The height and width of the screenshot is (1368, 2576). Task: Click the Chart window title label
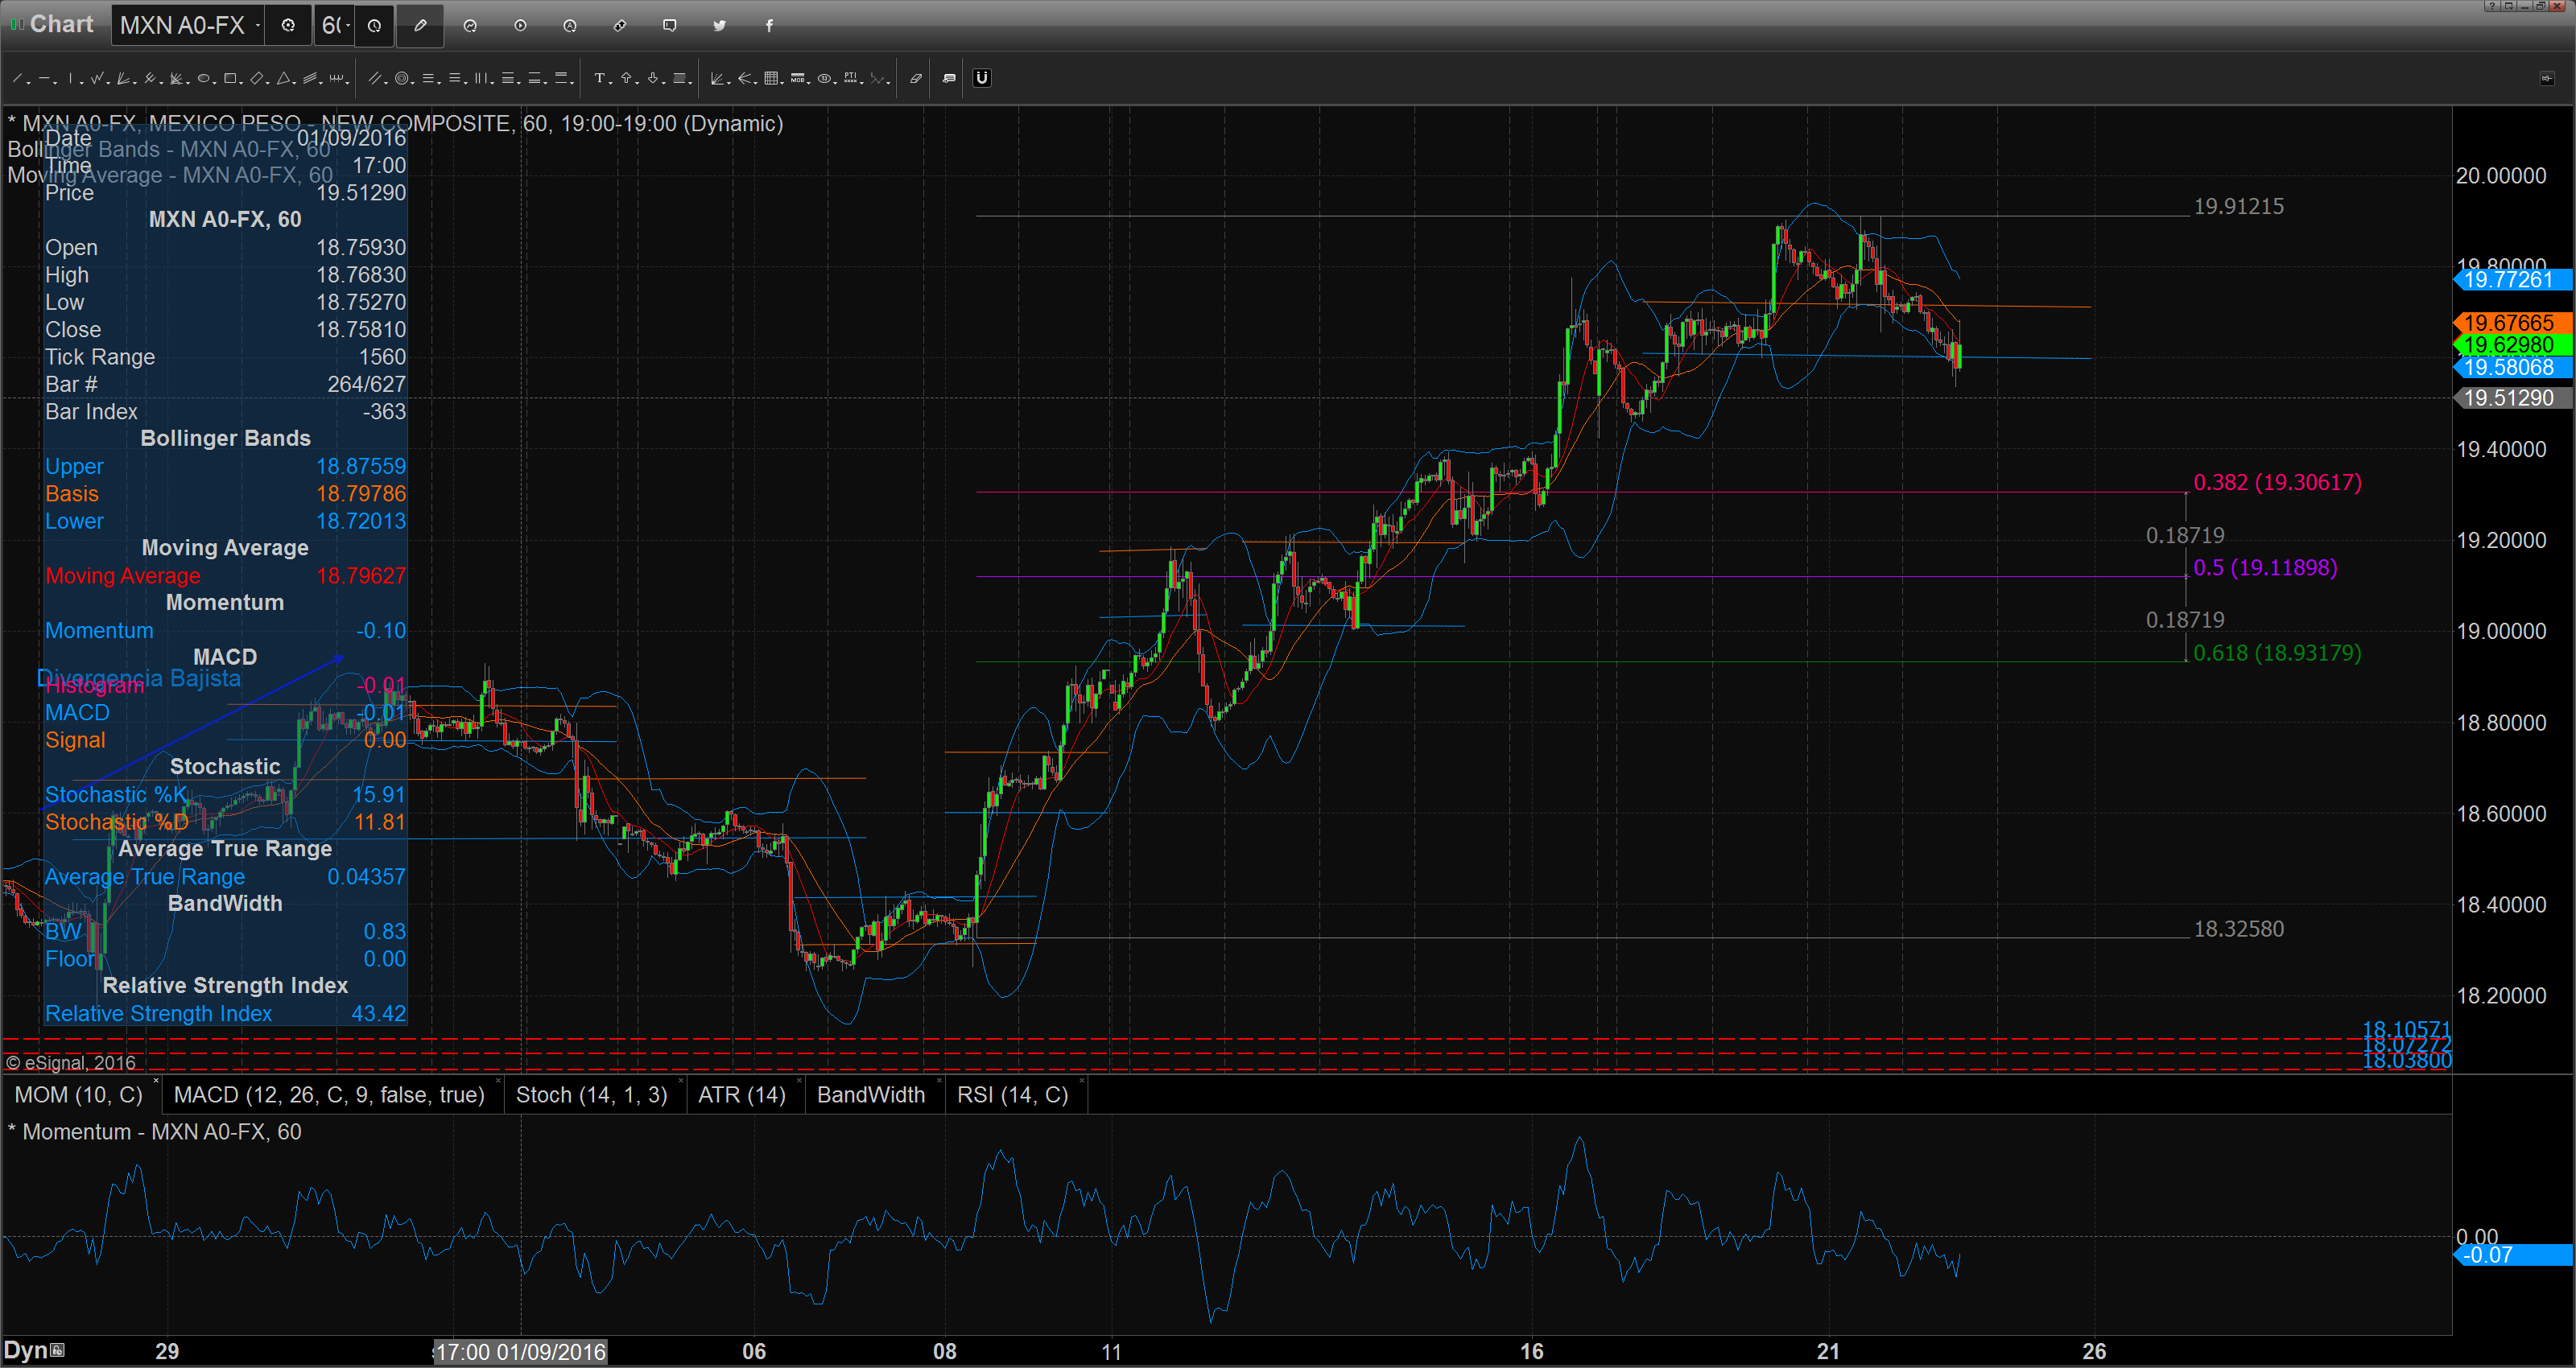pos(61,24)
